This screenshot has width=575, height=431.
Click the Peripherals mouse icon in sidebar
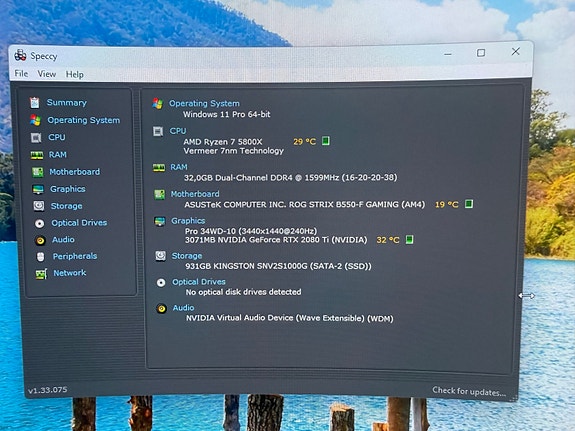coord(41,257)
